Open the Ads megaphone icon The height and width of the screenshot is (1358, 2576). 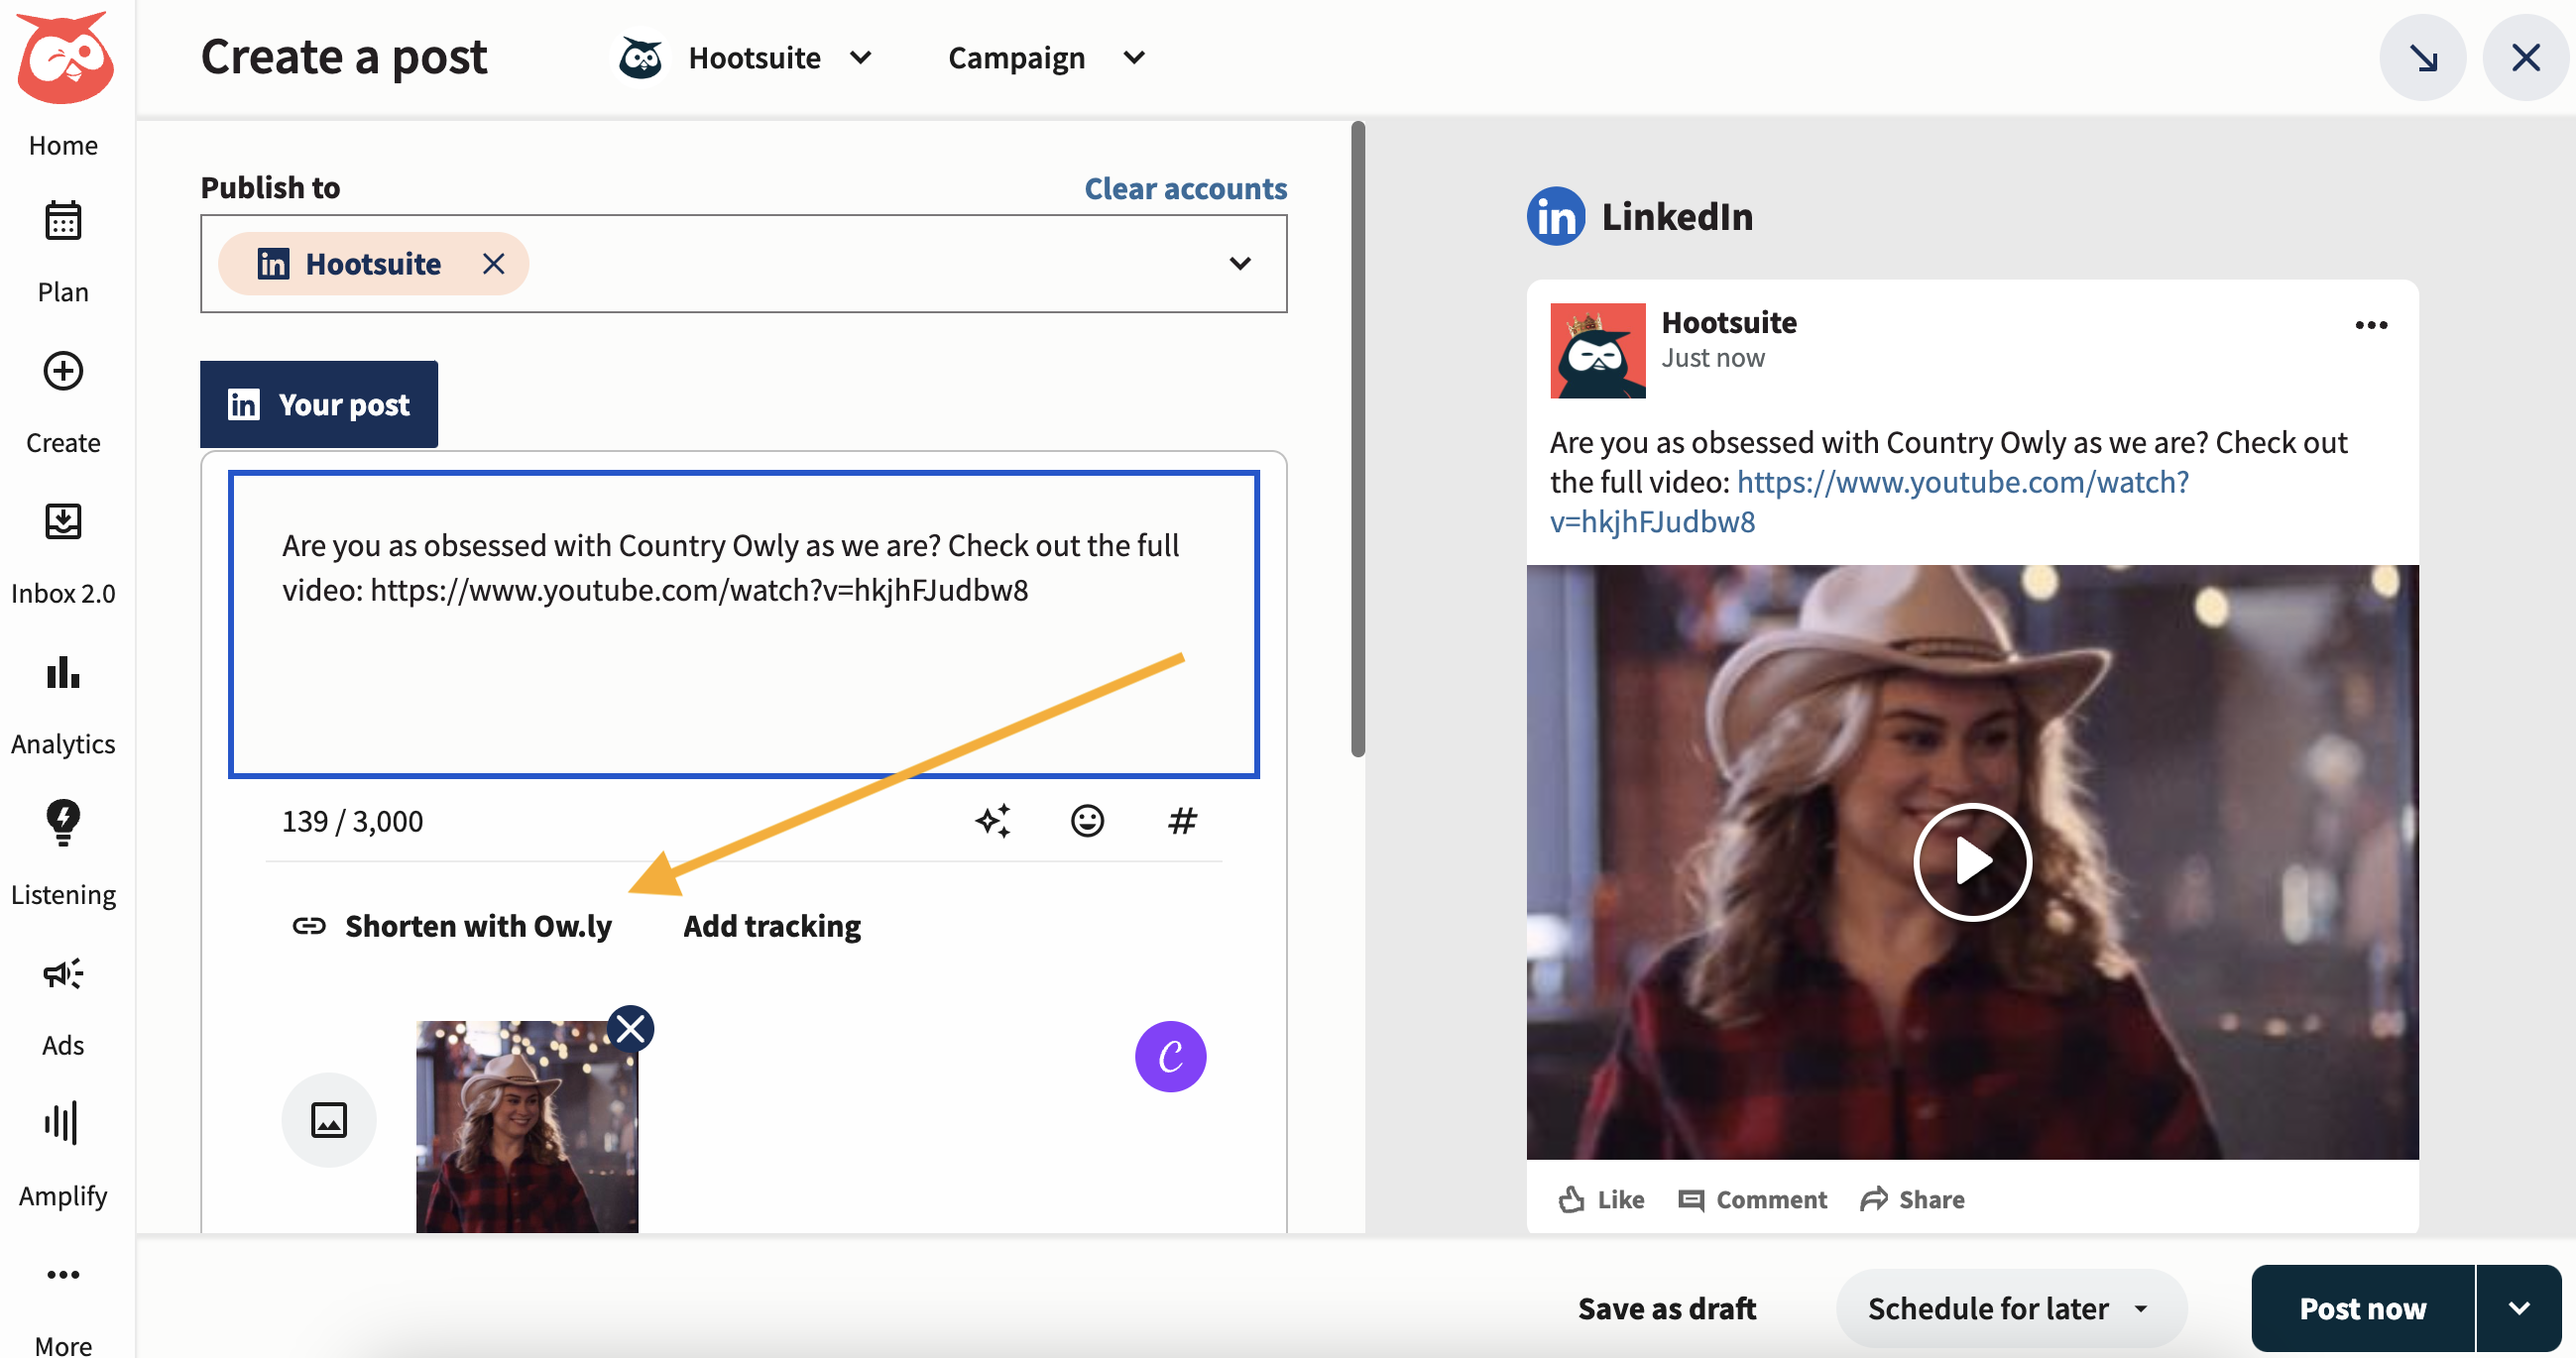63,973
